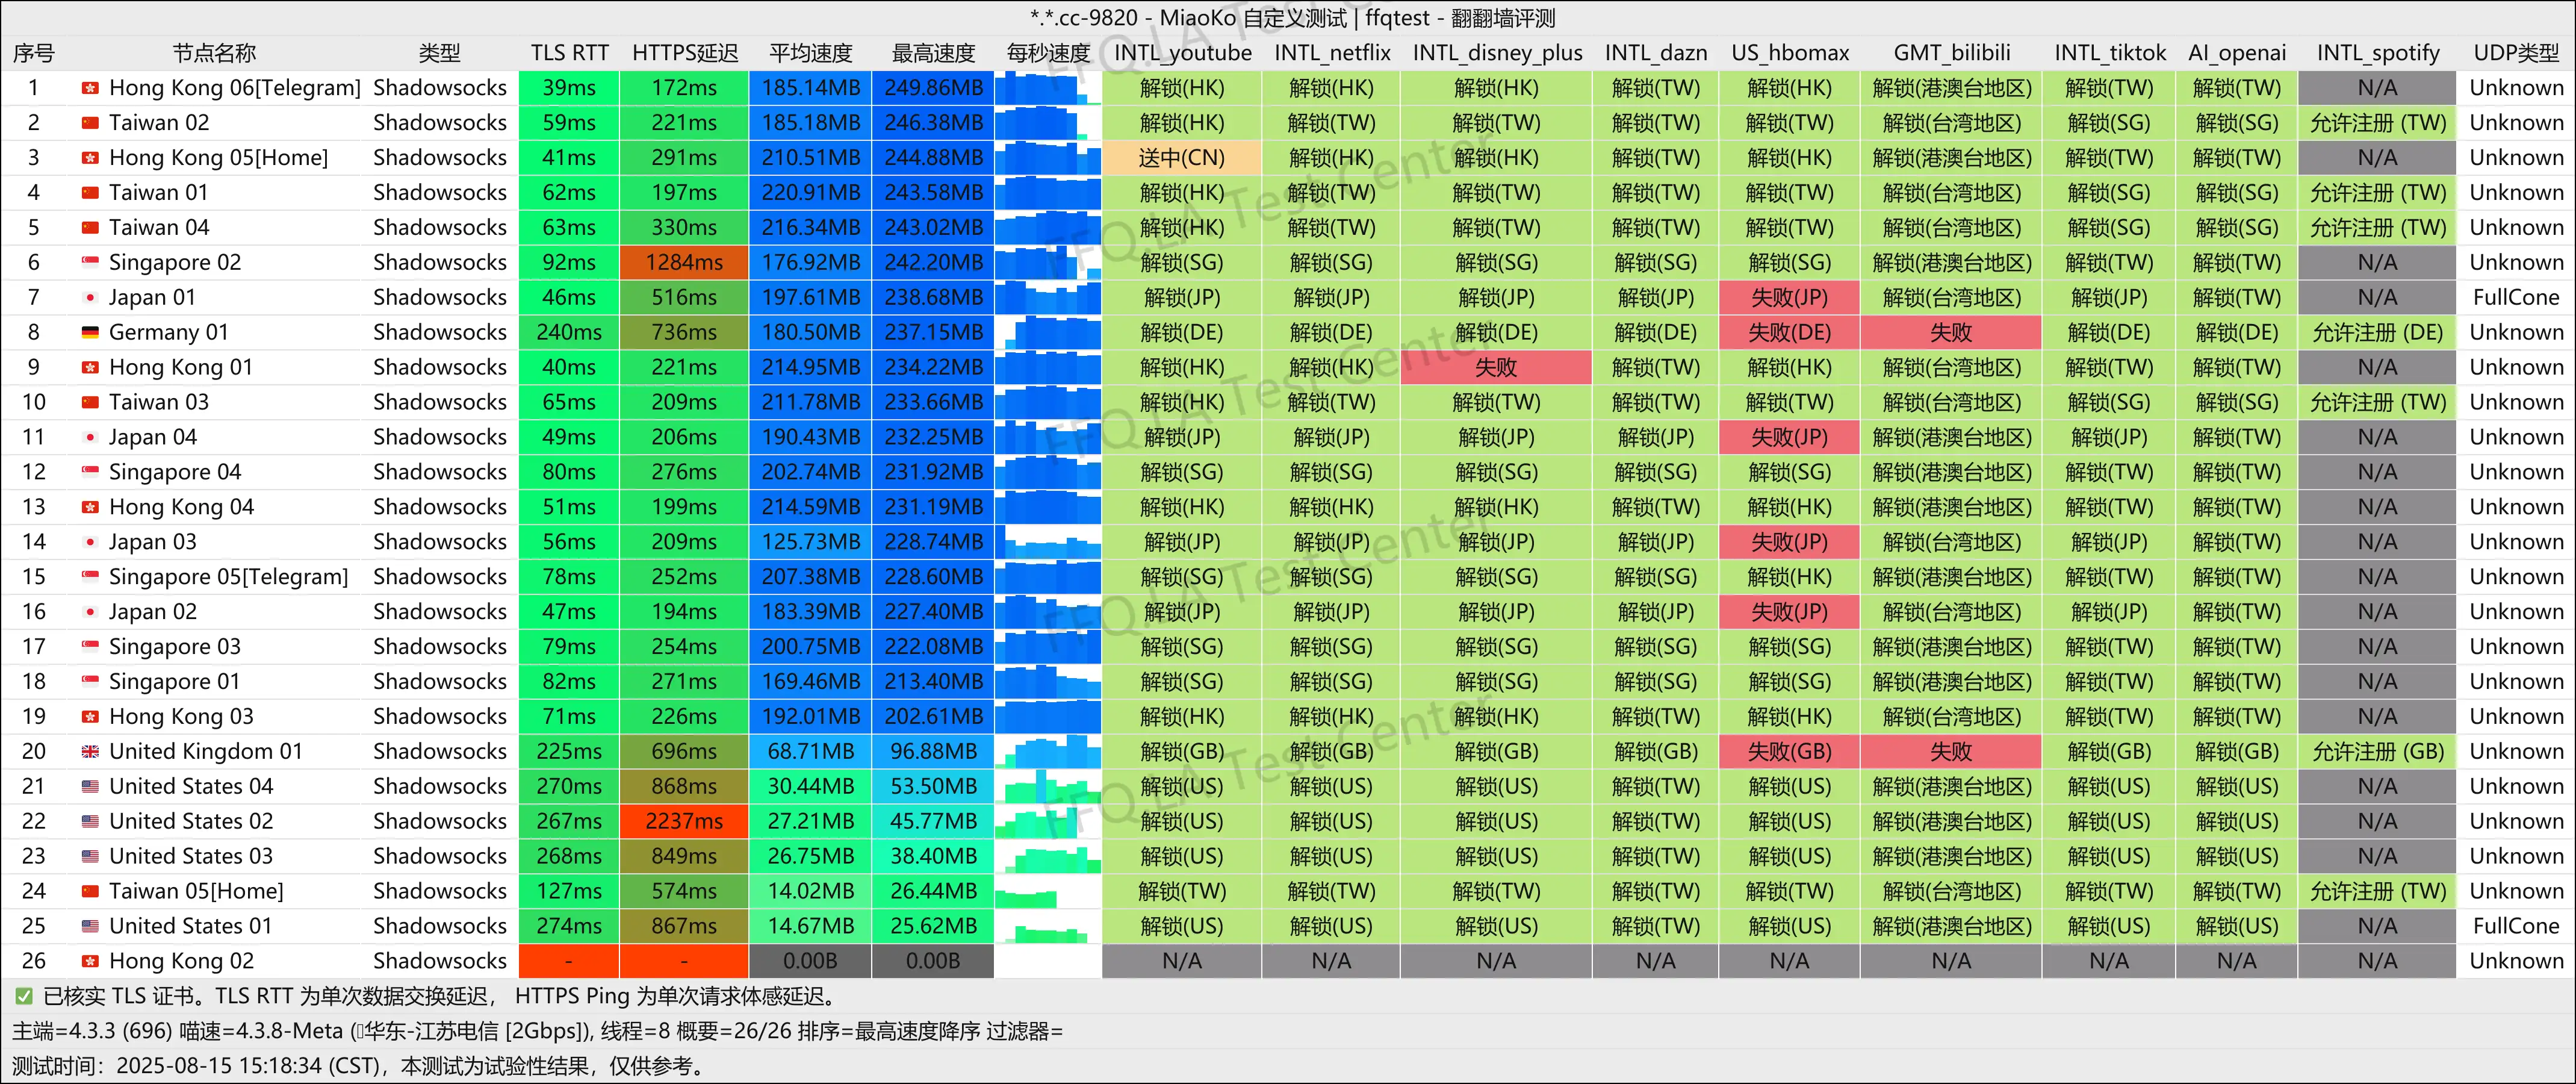The height and width of the screenshot is (1084, 2576).
Task: Click the Japan flag next to Japan 04
Action: [x=90, y=437]
